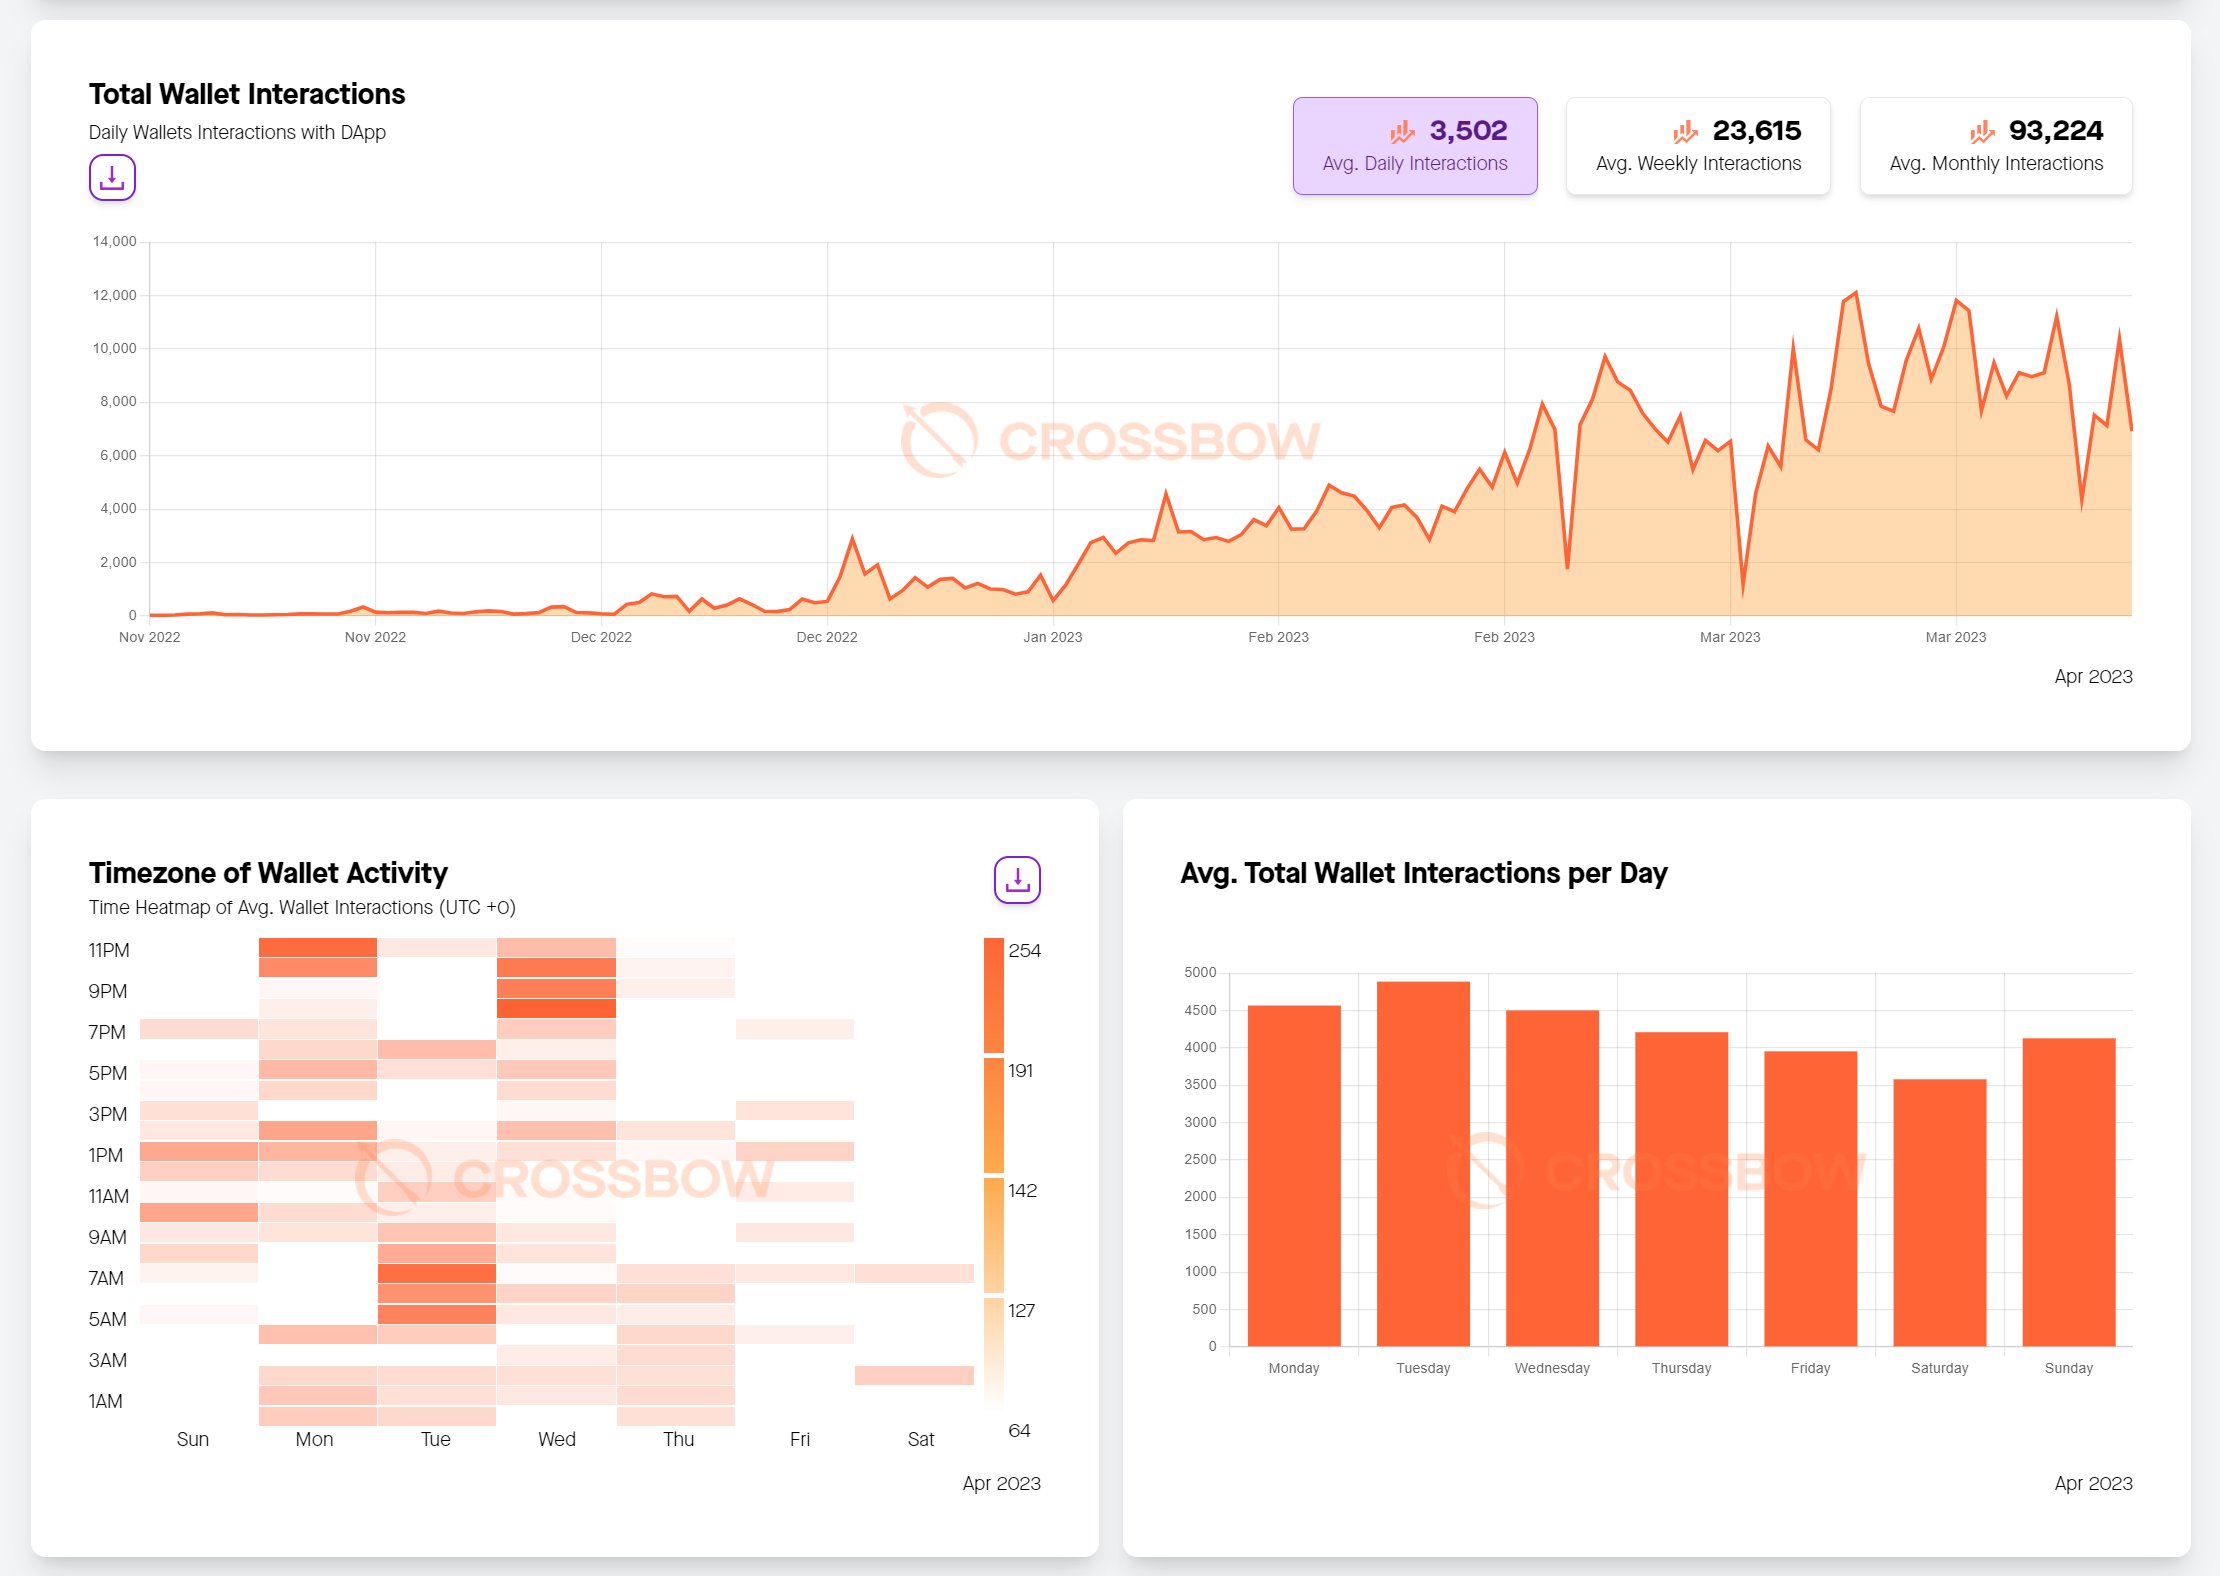Click Tuesday 7AM heatmap cell
Image resolution: width=2220 pixels, height=1576 pixels.
[437, 1274]
